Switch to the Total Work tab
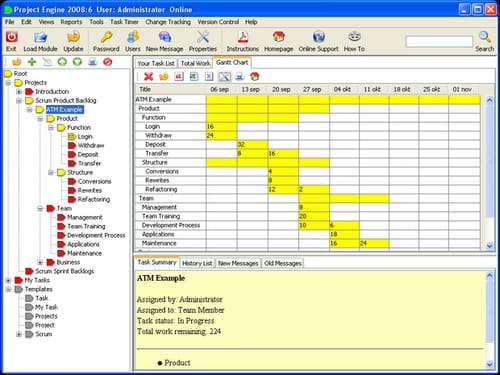This screenshot has height=375, width=500. 195,63
